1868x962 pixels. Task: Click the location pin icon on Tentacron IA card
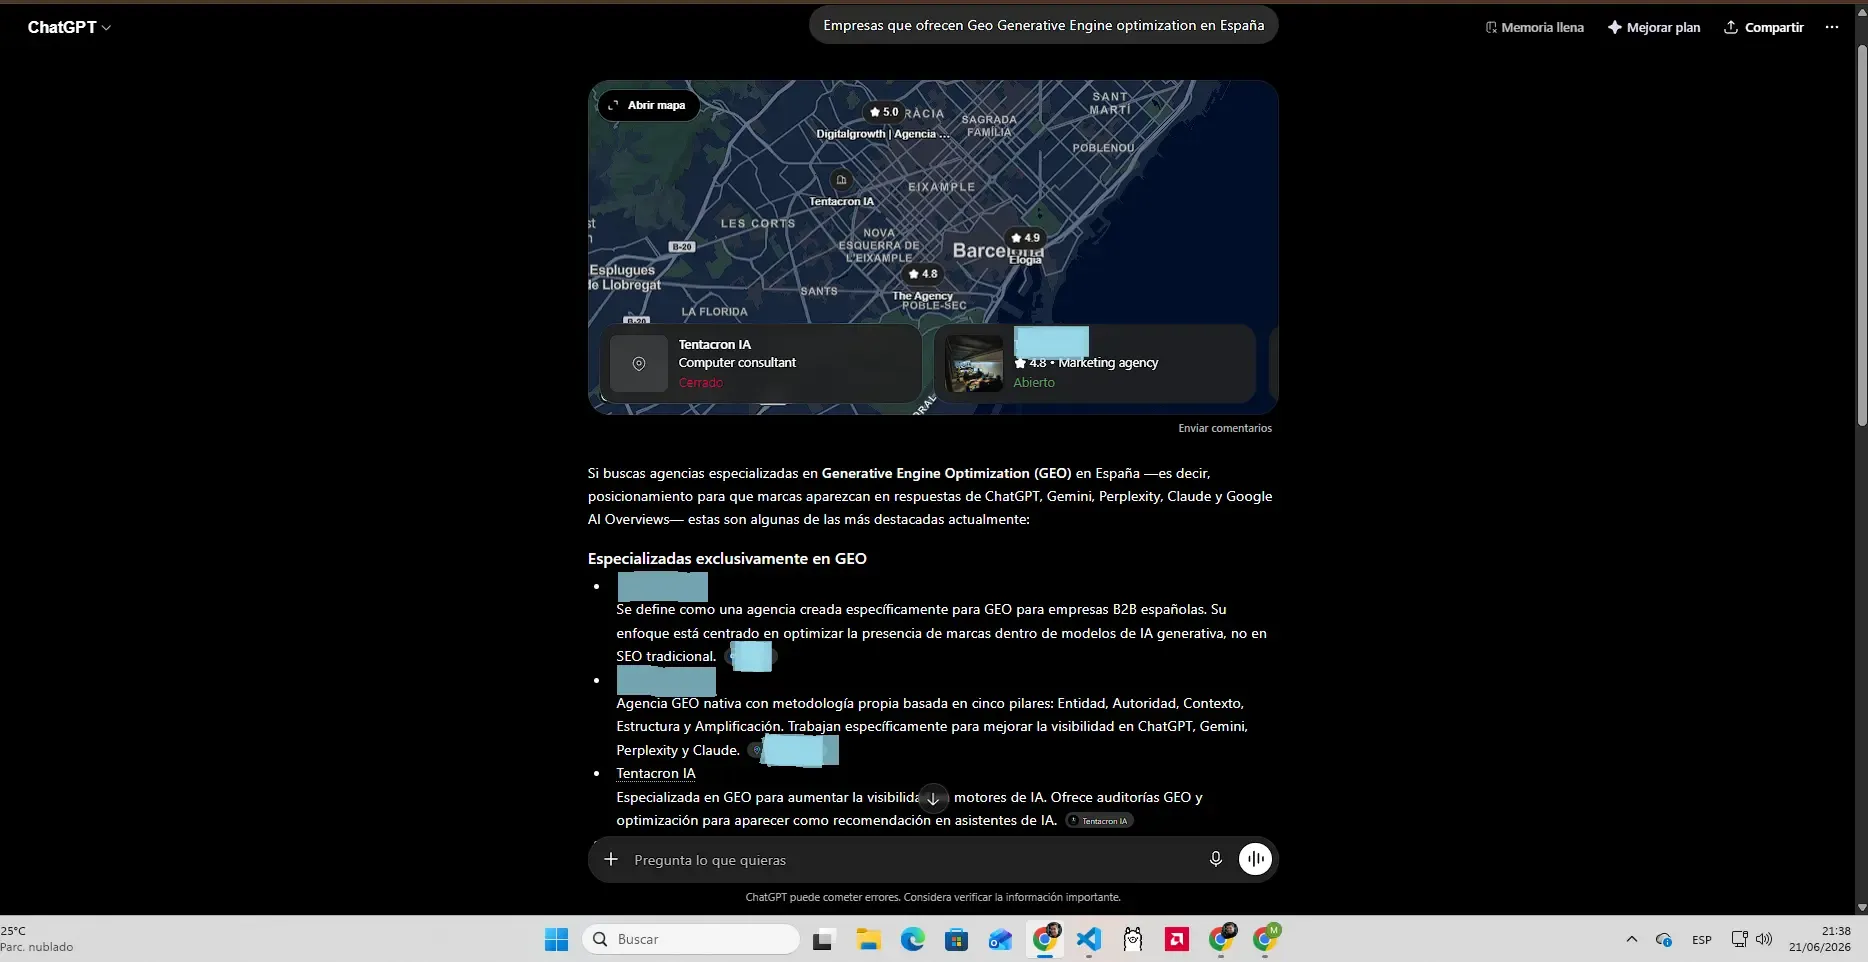coord(639,363)
